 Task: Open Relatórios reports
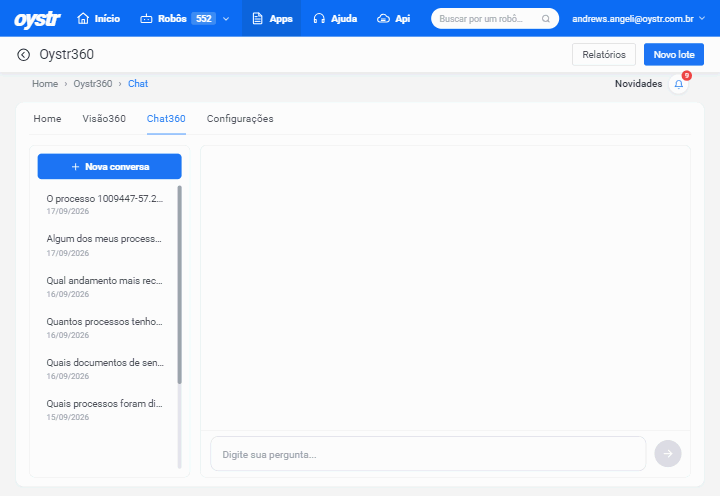604,55
